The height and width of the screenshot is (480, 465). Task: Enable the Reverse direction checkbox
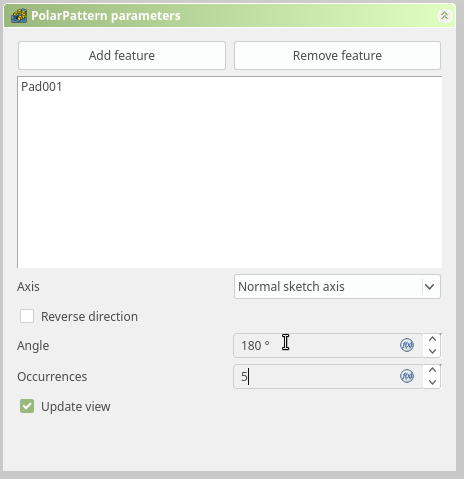point(27,316)
